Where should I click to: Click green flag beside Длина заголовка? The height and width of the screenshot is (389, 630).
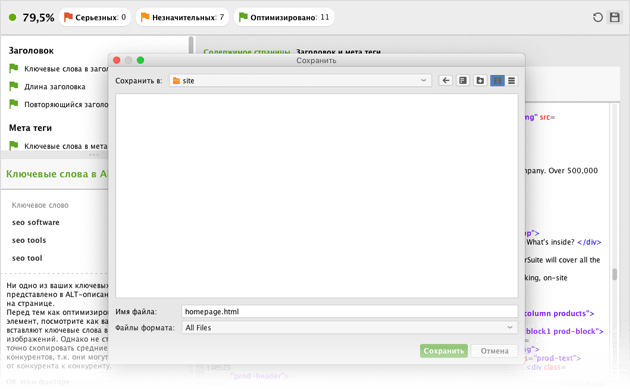point(14,86)
